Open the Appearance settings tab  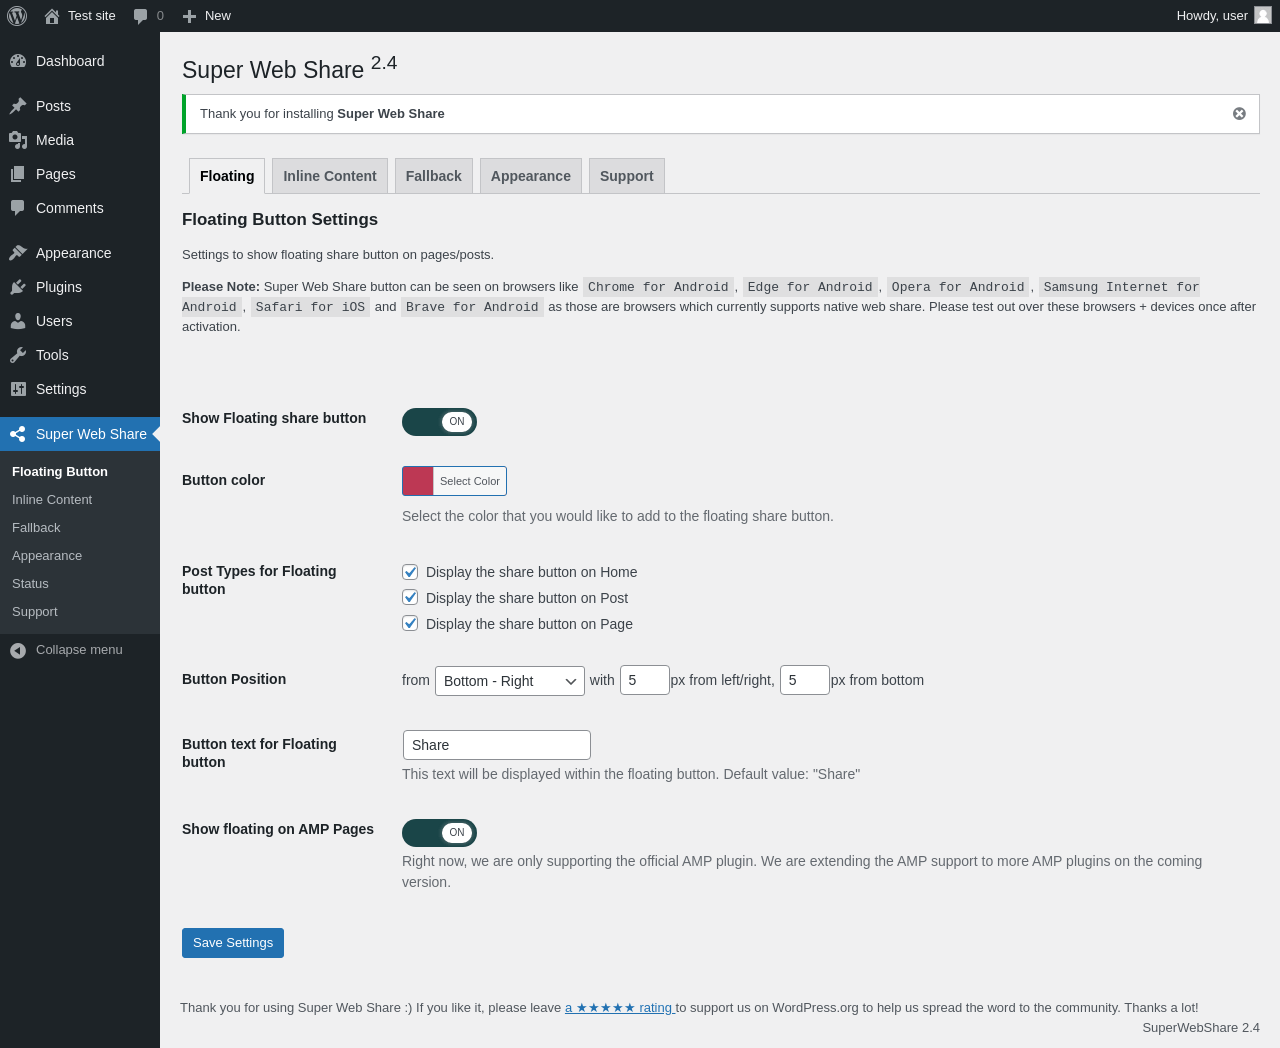coord(531,176)
